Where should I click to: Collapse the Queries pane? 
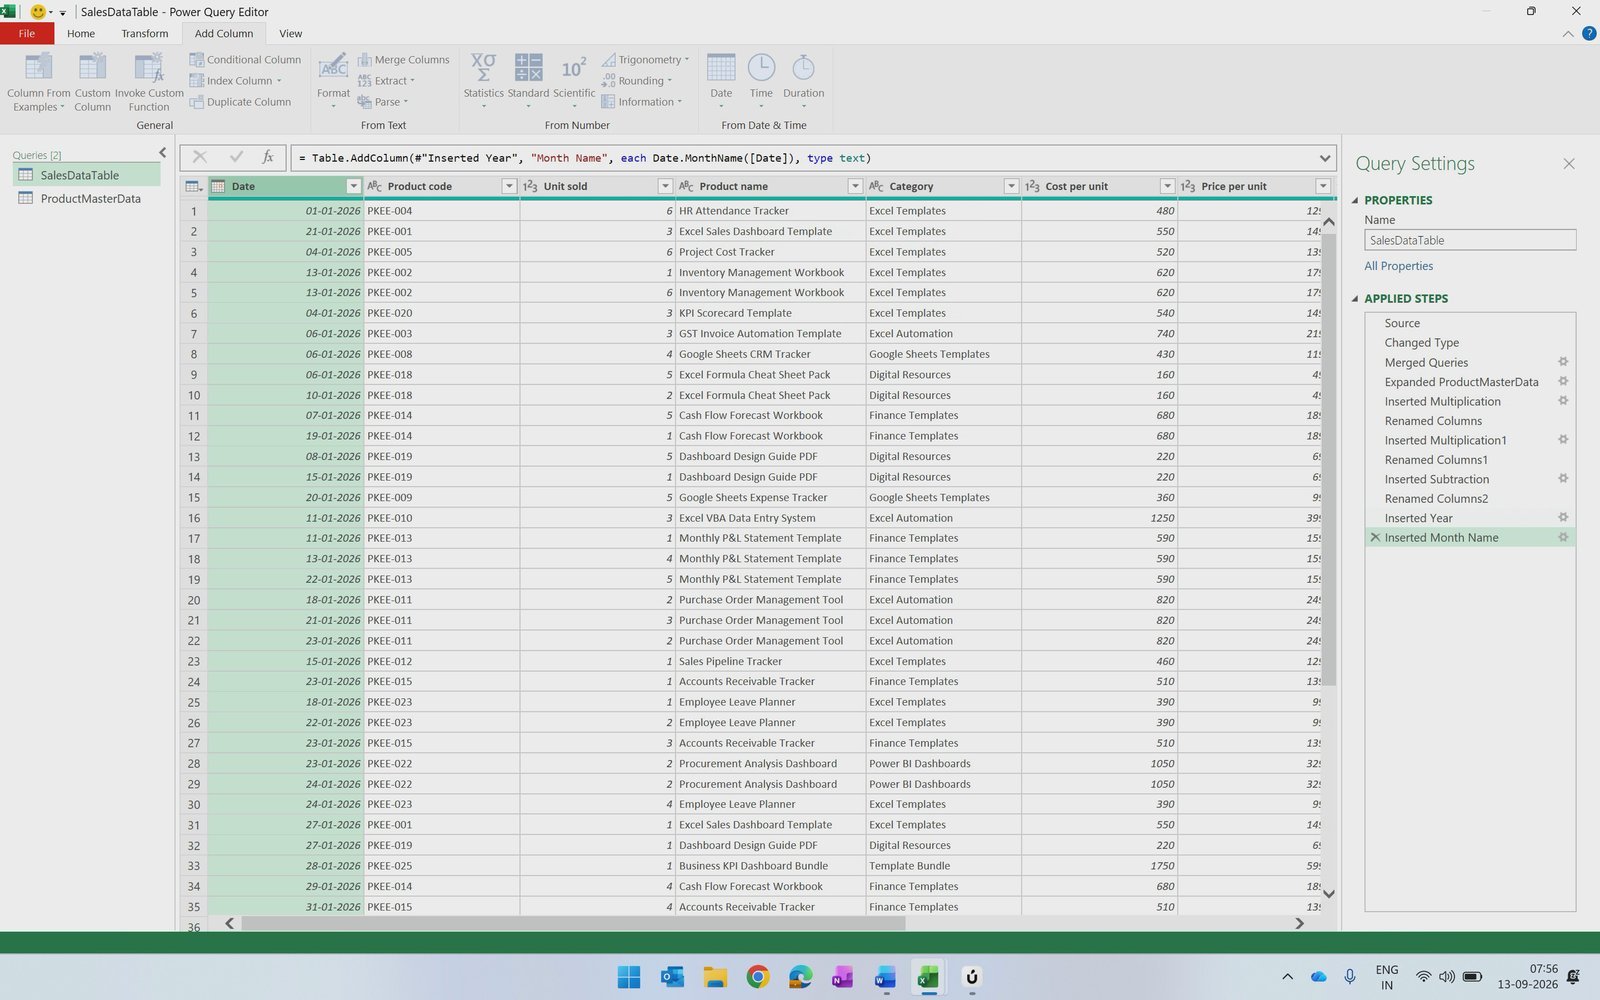tap(162, 152)
